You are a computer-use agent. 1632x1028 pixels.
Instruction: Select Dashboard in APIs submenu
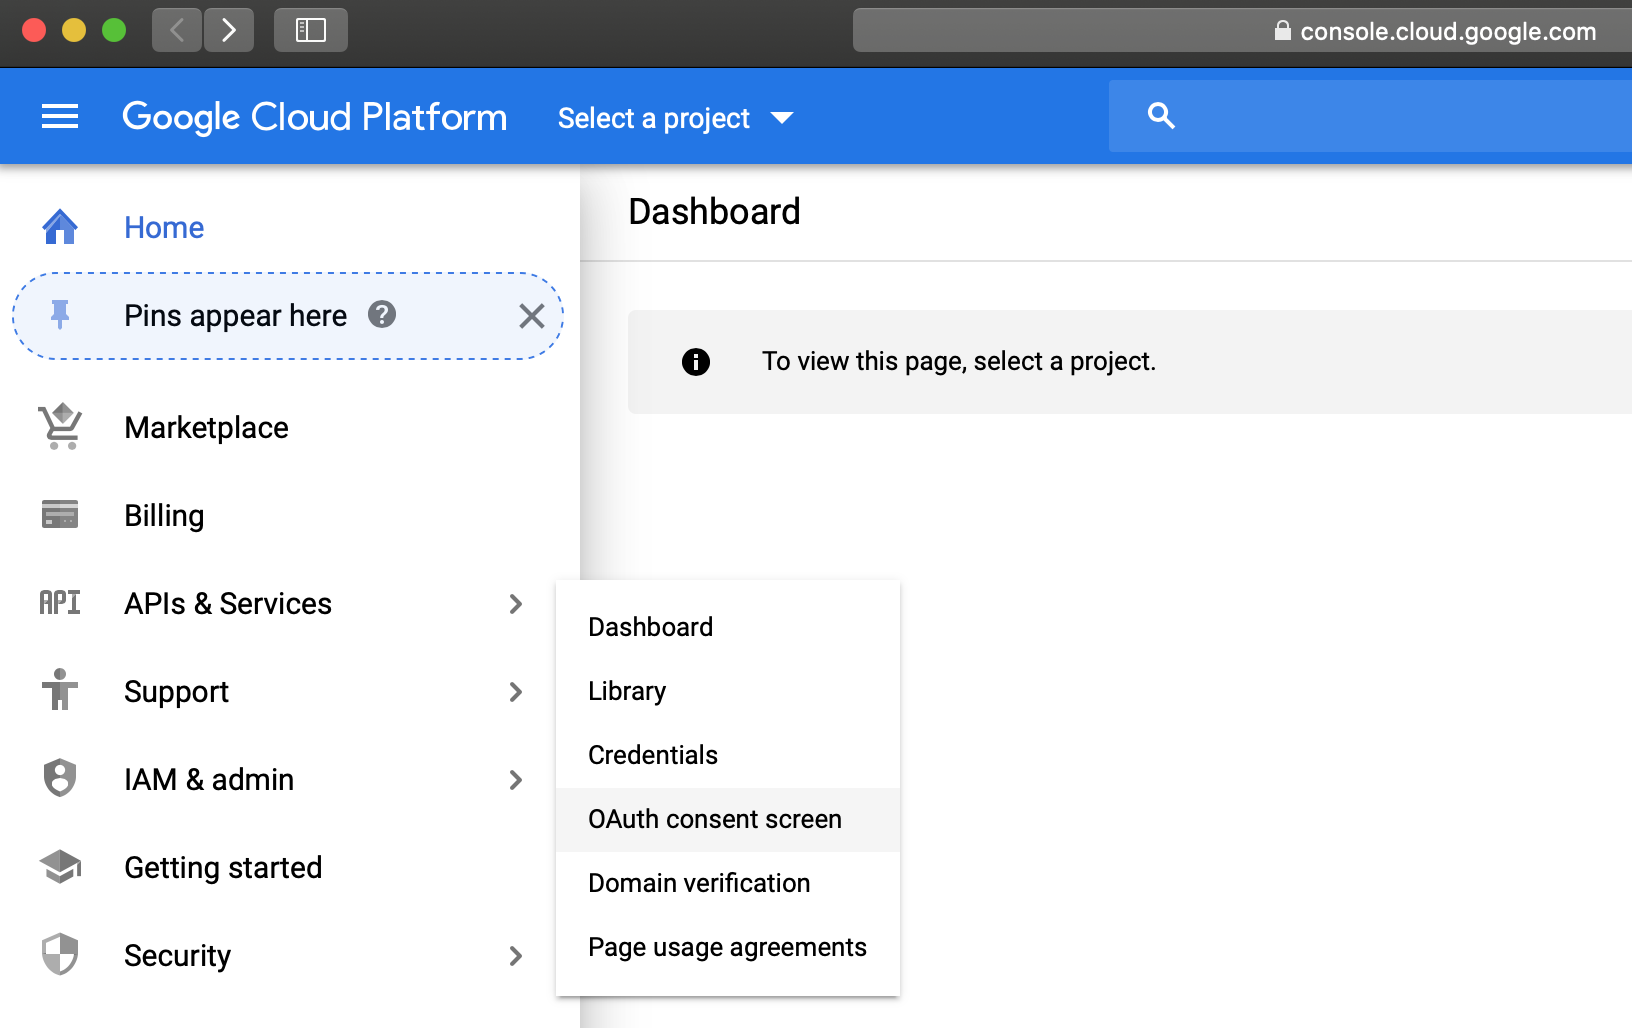pyautogui.click(x=728, y=627)
